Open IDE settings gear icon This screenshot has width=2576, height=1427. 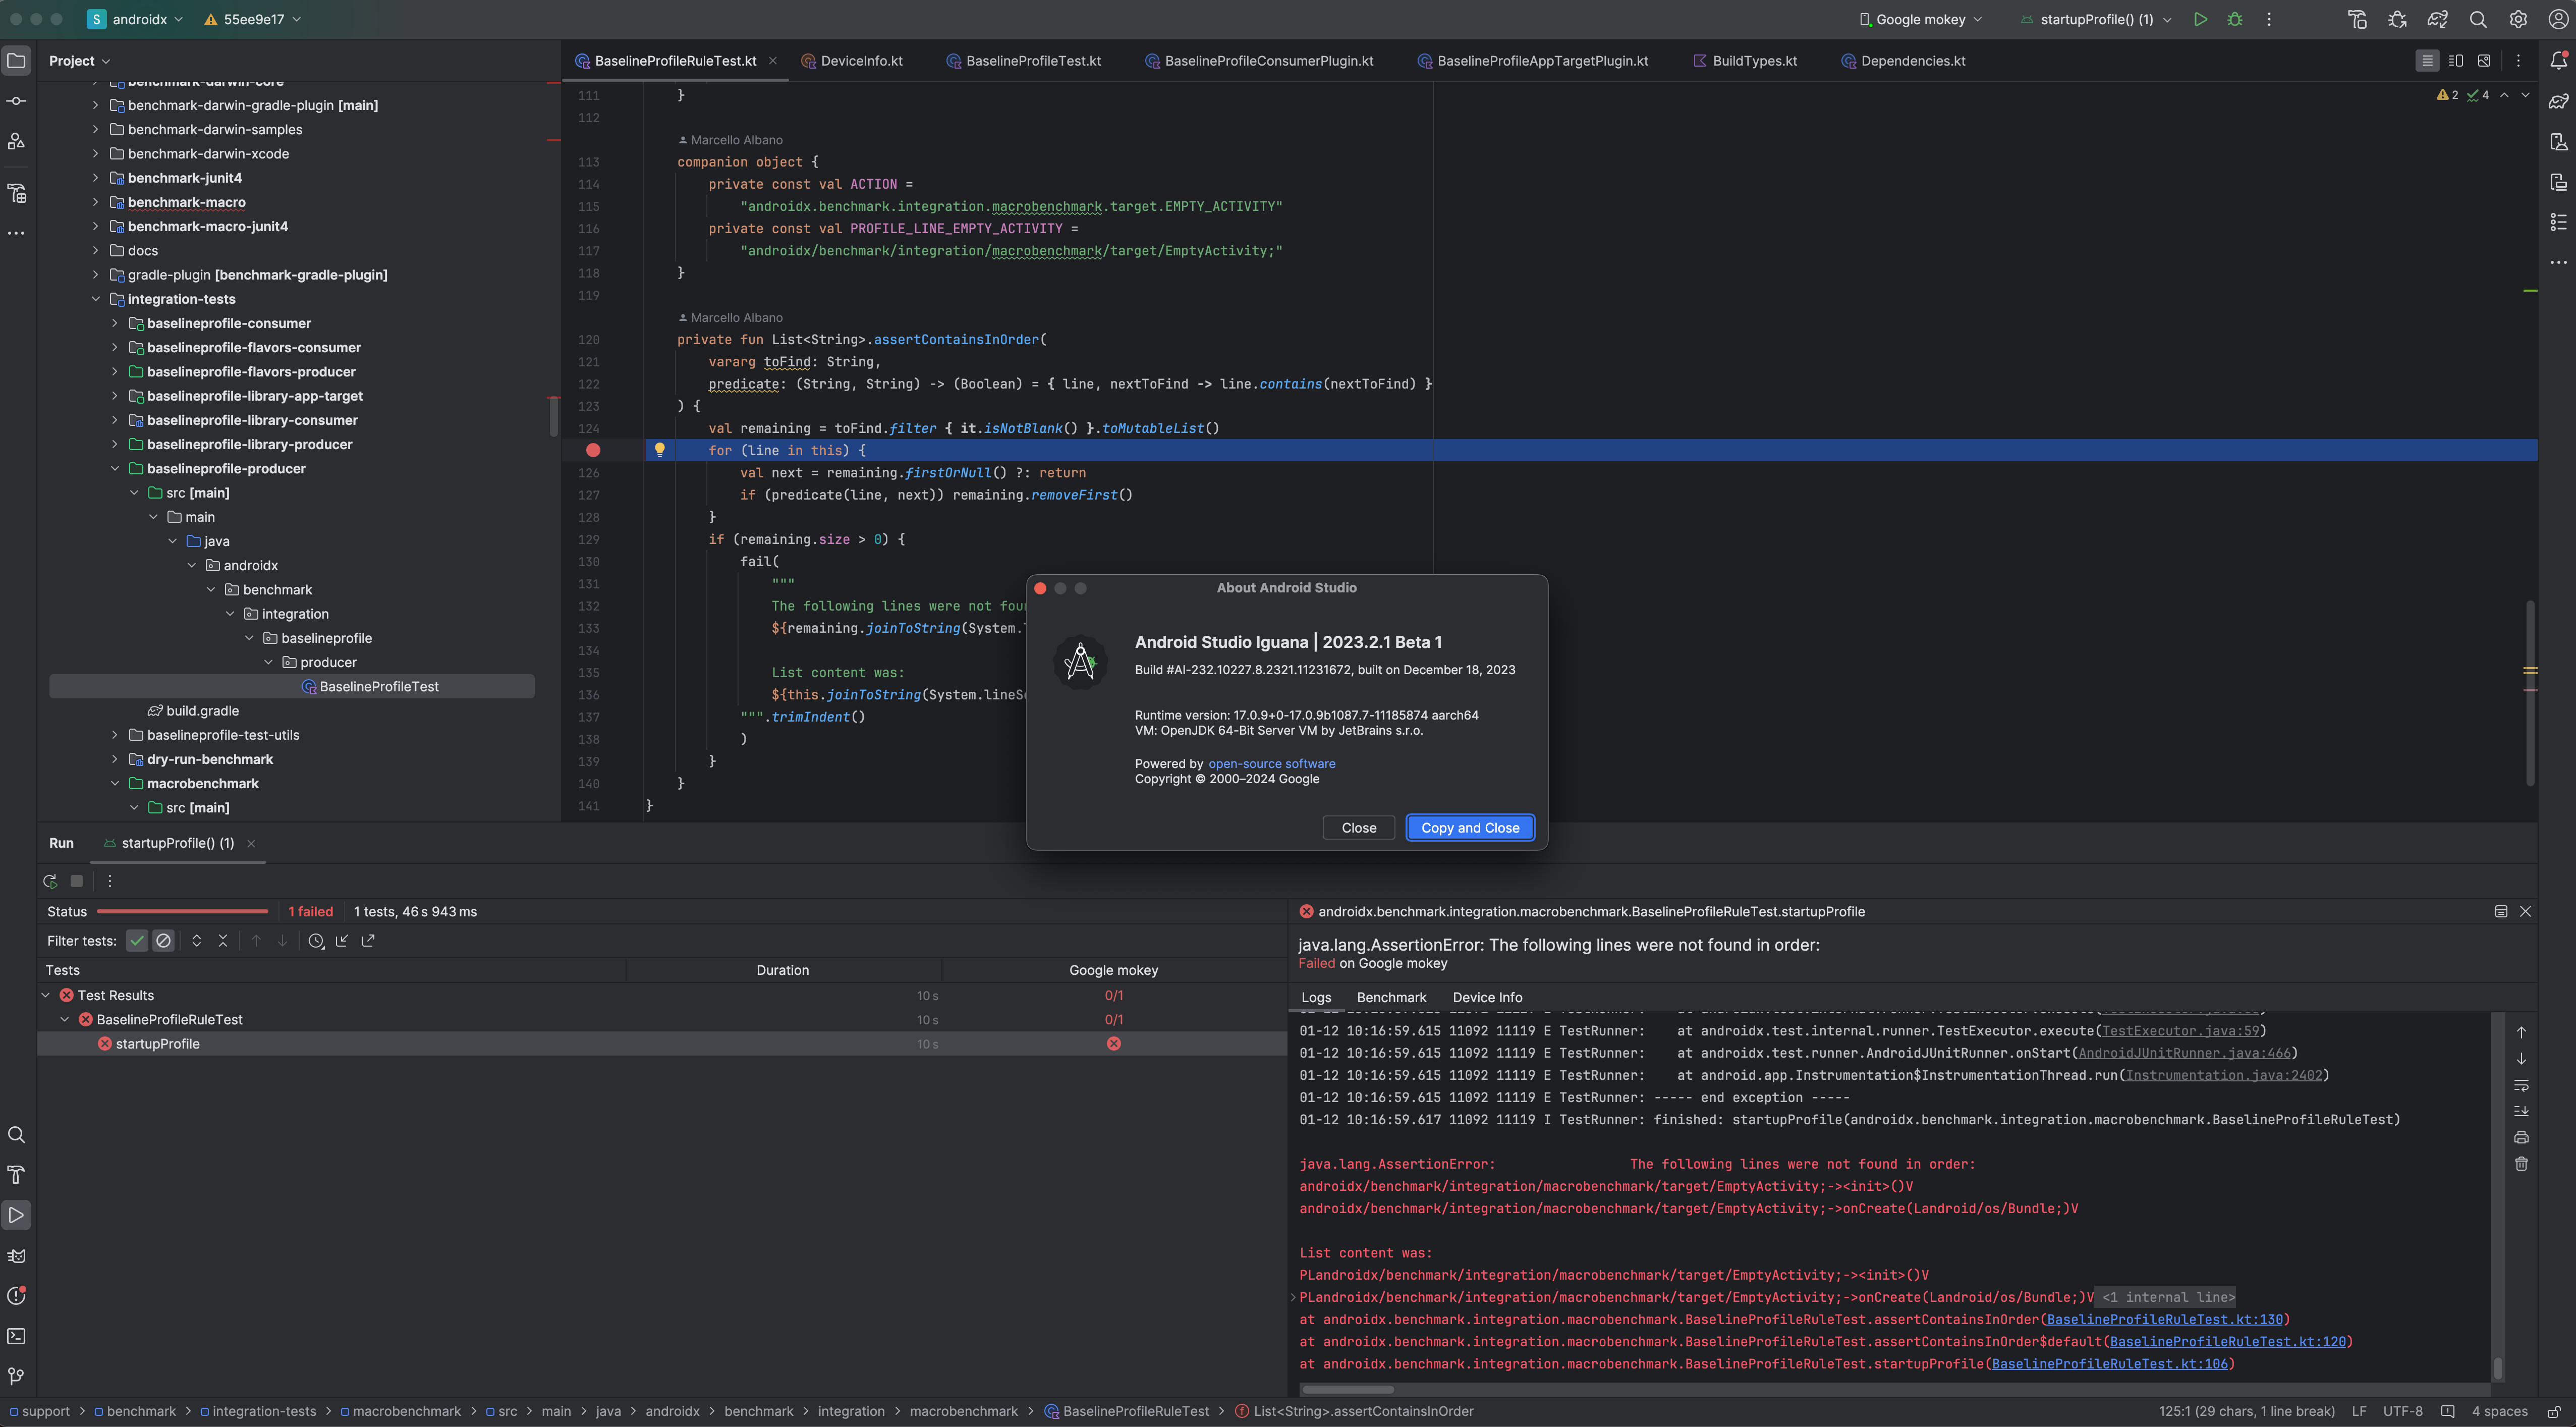(2518, 19)
